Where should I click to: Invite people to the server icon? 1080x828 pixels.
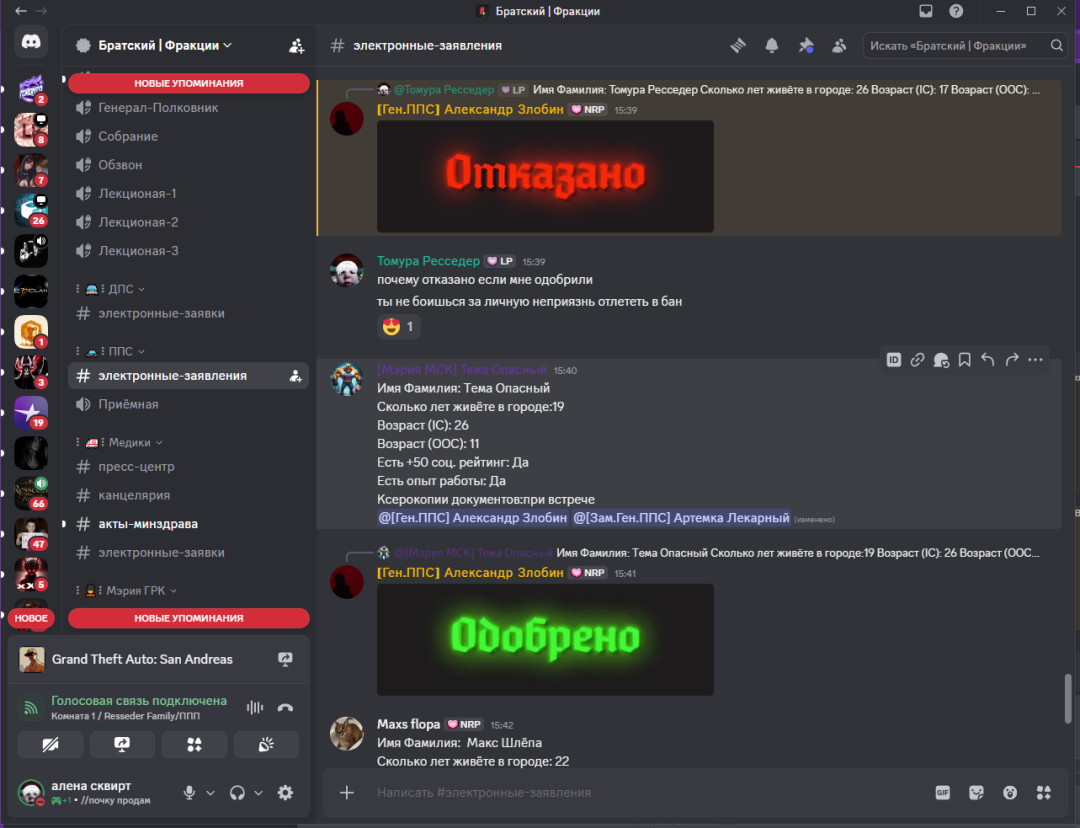(296, 46)
